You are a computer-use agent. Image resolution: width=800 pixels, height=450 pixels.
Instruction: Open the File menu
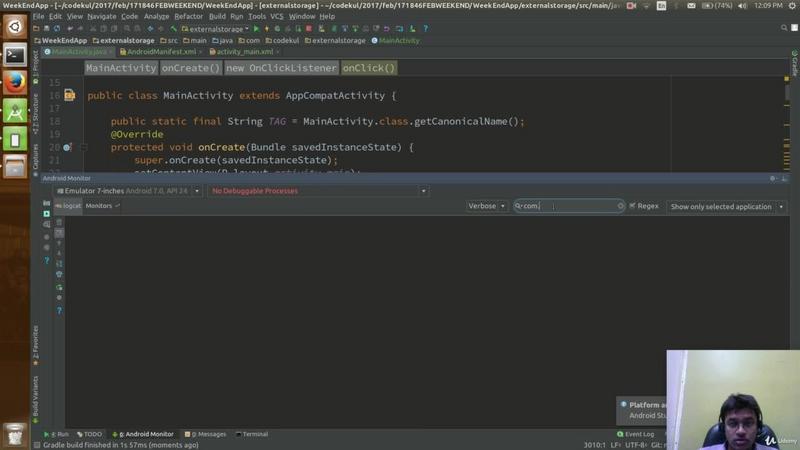coord(38,16)
